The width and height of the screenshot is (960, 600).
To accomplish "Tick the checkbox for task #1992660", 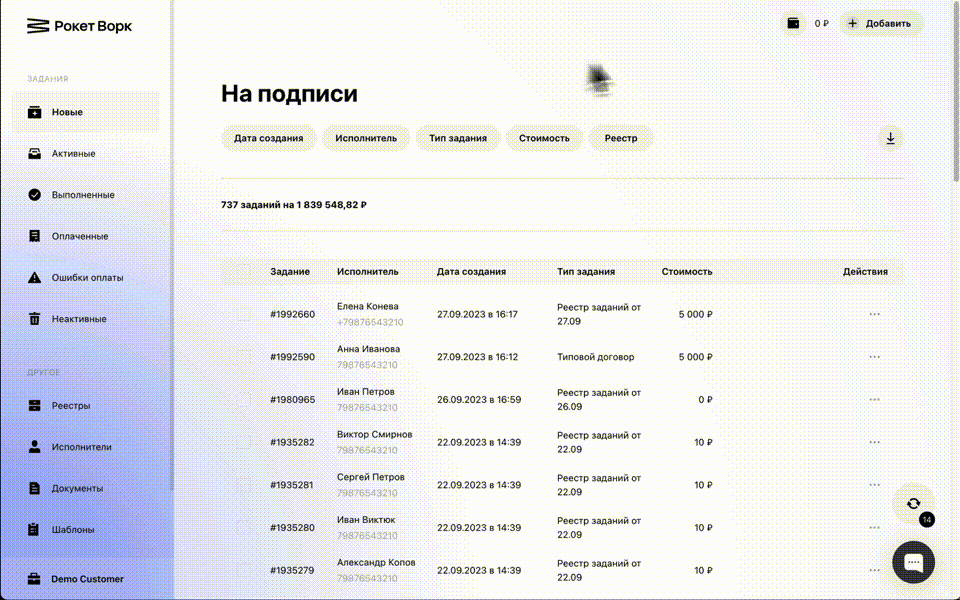I will [244, 314].
